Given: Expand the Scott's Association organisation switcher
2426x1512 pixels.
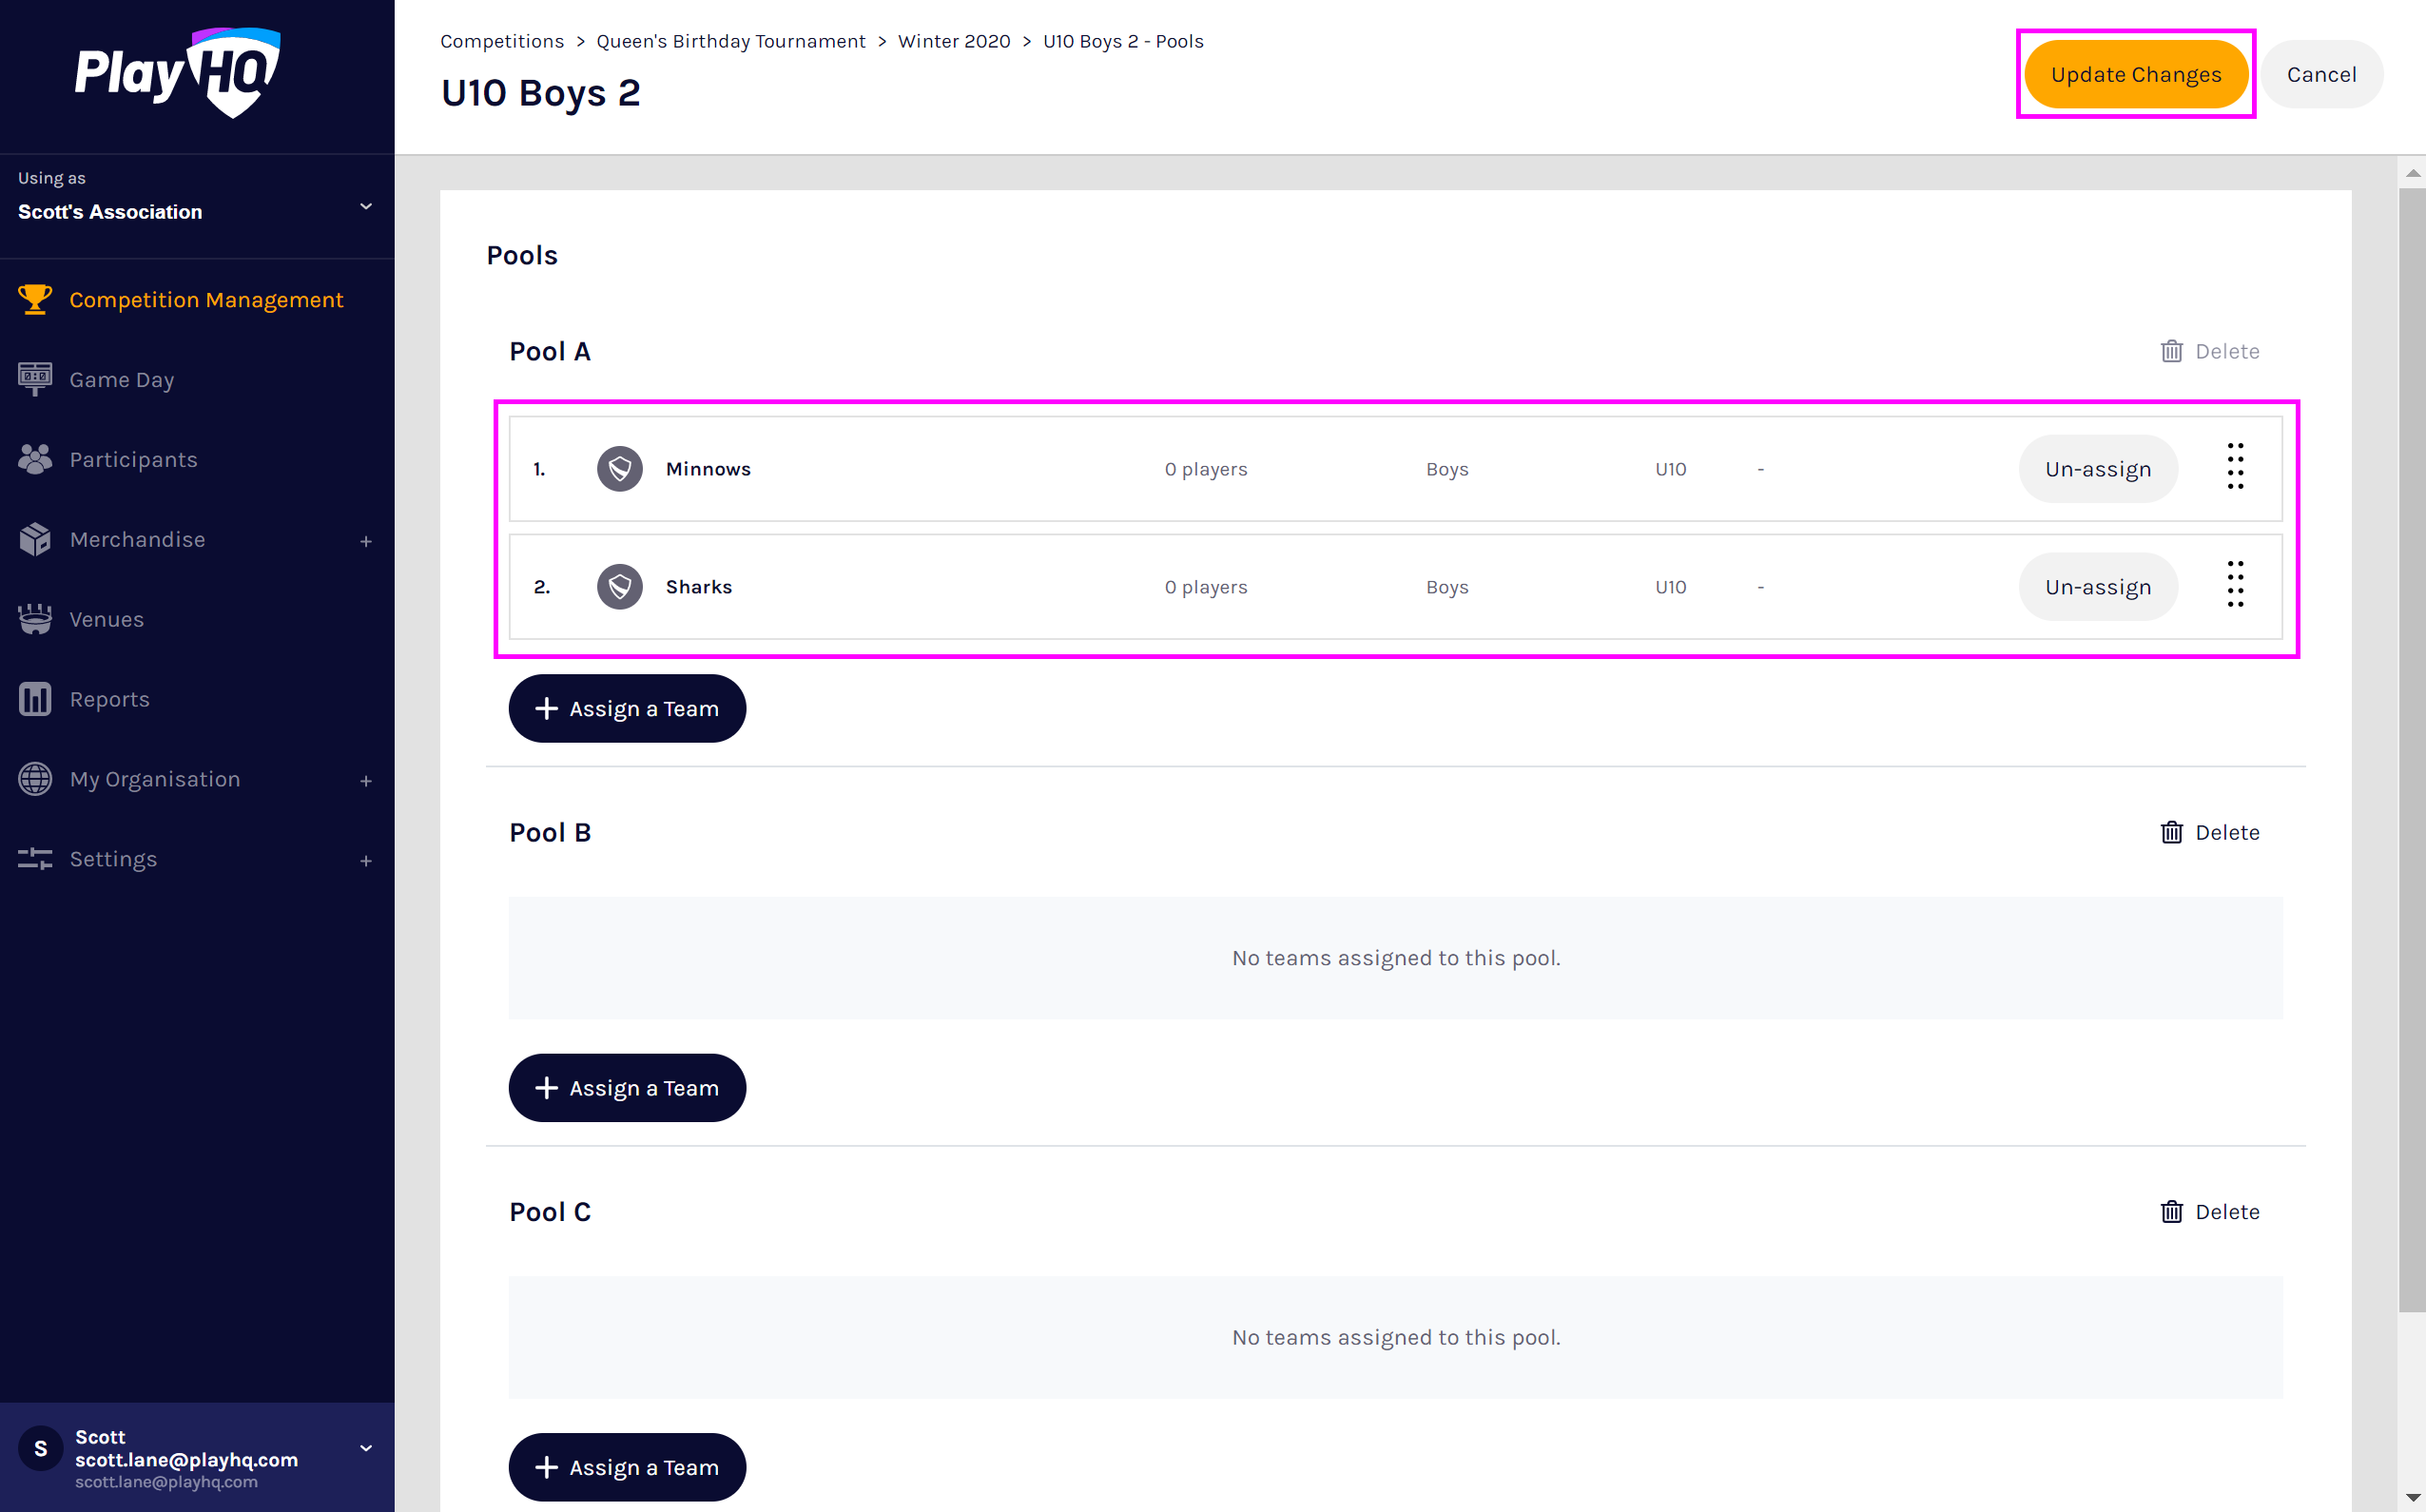Looking at the screenshot, I should 366,206.
